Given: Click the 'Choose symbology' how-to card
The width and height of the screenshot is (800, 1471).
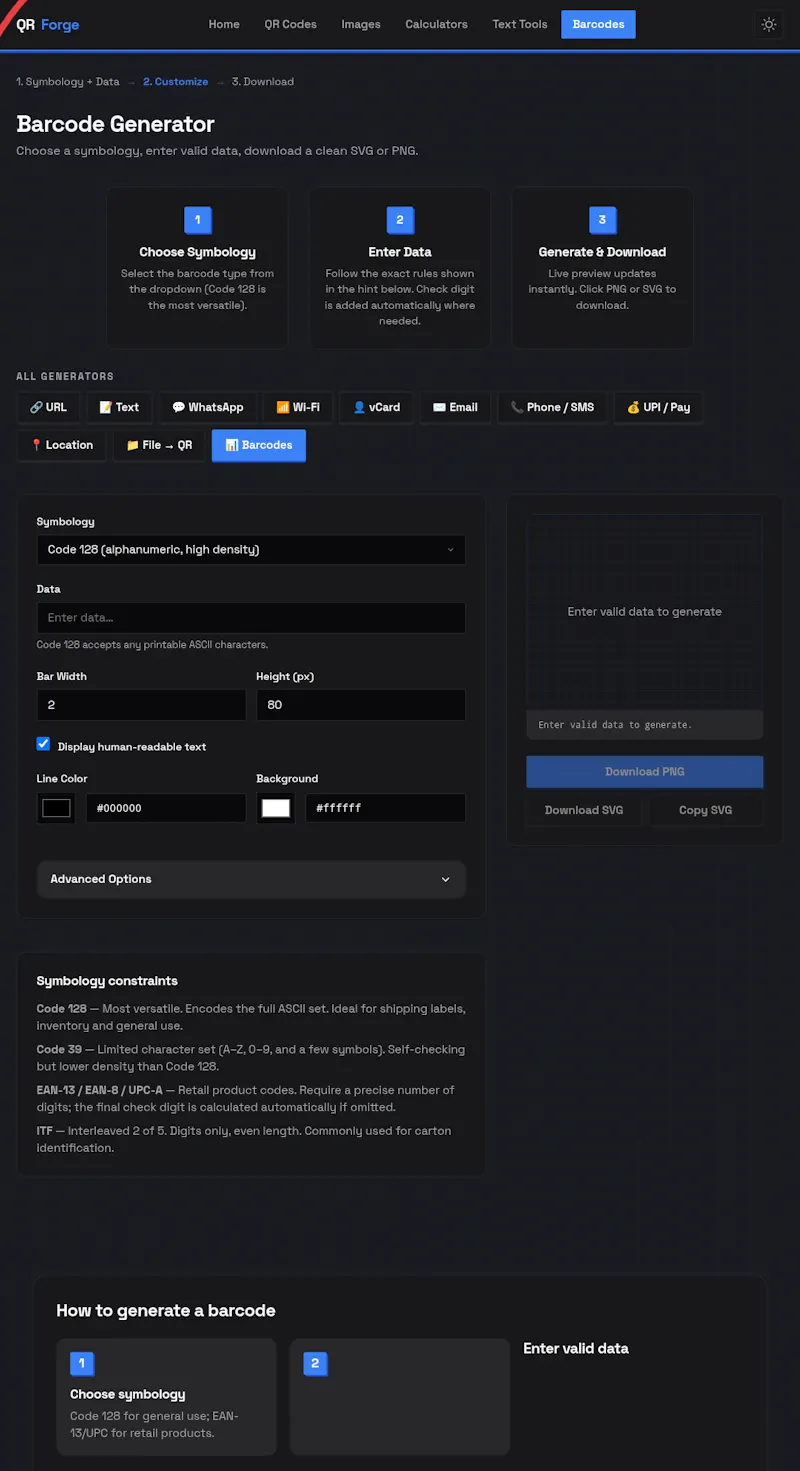Looking at the screenshot, I should (x=166, y=1397).
